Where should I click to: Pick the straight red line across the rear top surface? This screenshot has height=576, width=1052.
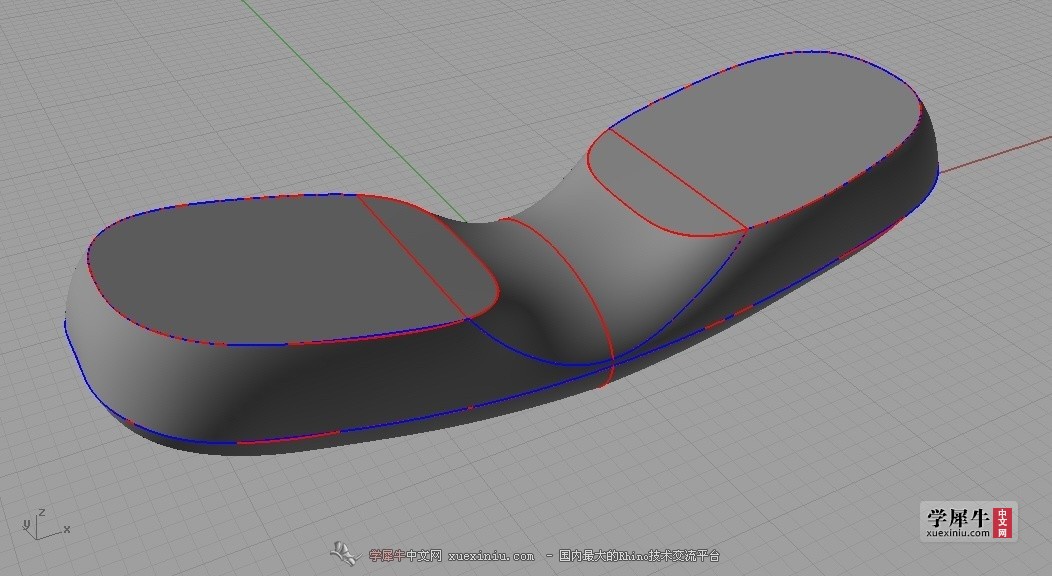pyautogui.click(x=678, y=179)
